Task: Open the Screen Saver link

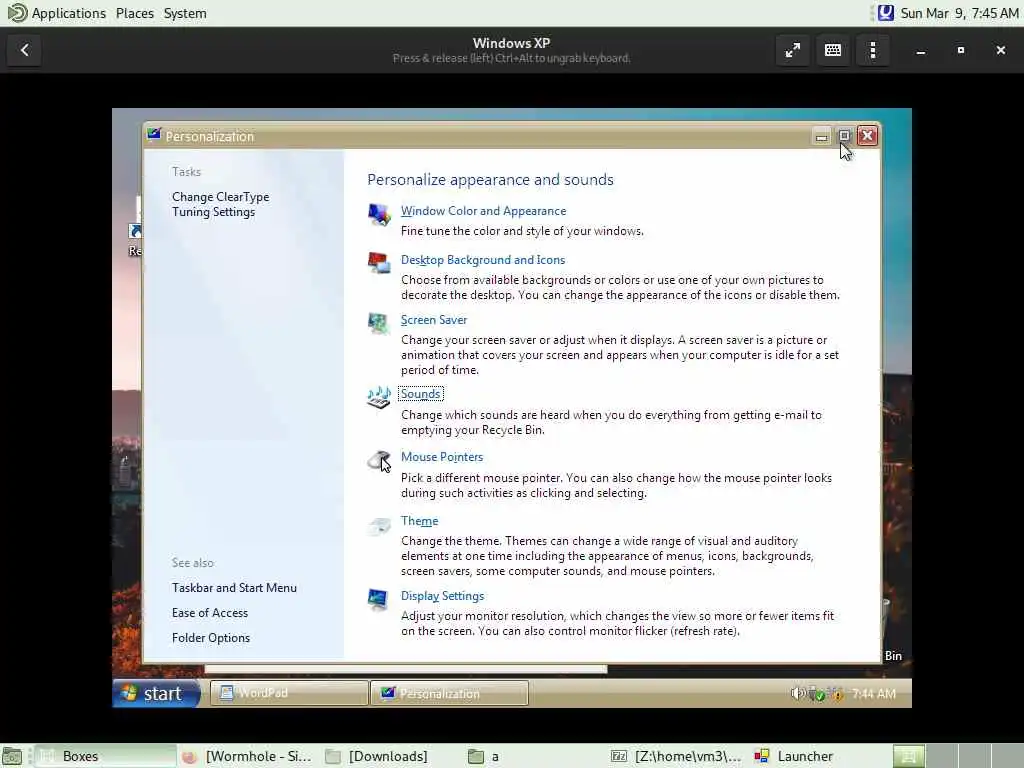Action: [434, 320]
